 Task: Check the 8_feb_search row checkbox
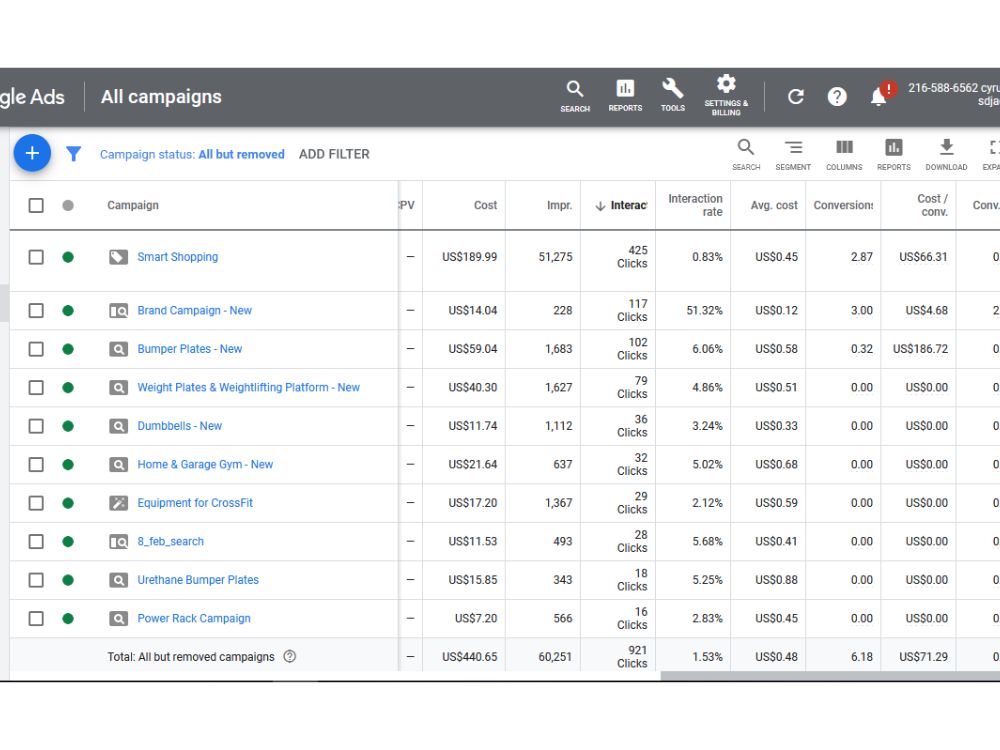36,541
